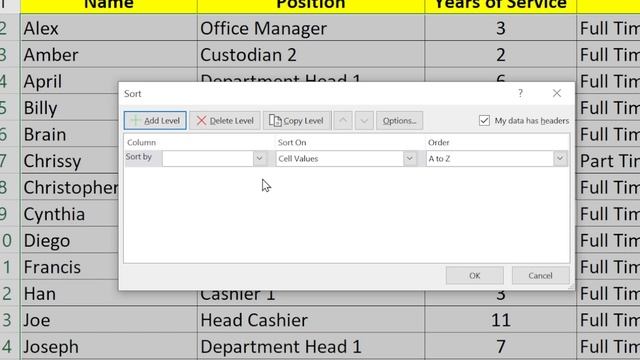Screen dimensions: 640x360
Task: Click the Years of Service header cell
Action: pos(500,6)
